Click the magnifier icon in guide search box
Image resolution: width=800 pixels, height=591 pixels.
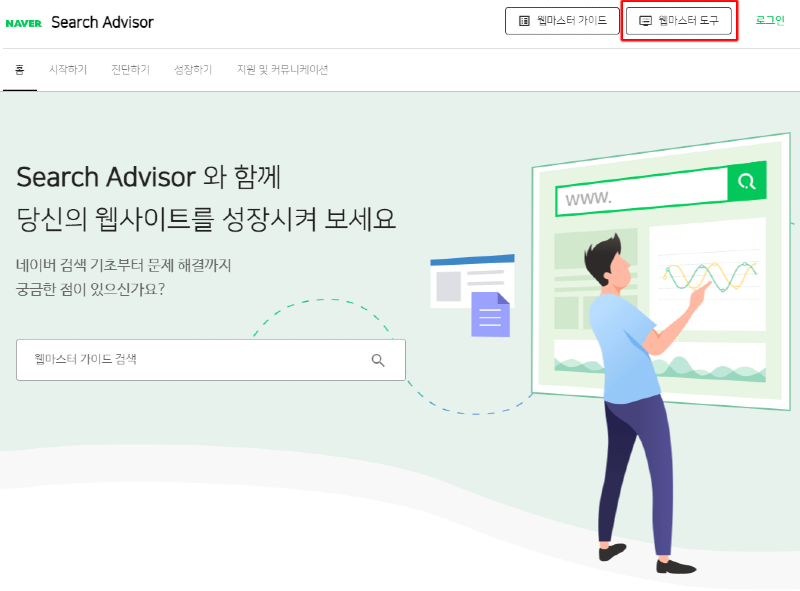click(x=378, y=360)
